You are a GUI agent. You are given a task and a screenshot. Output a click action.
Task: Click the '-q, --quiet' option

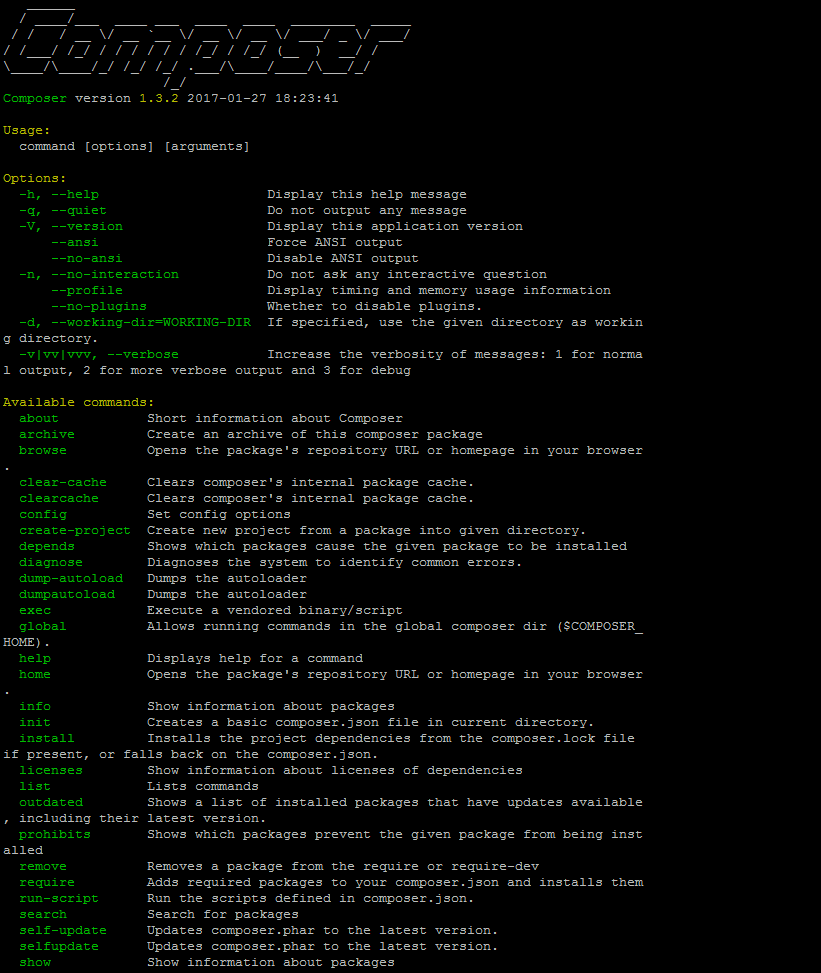pyautogui.click(x=63, y=210)
